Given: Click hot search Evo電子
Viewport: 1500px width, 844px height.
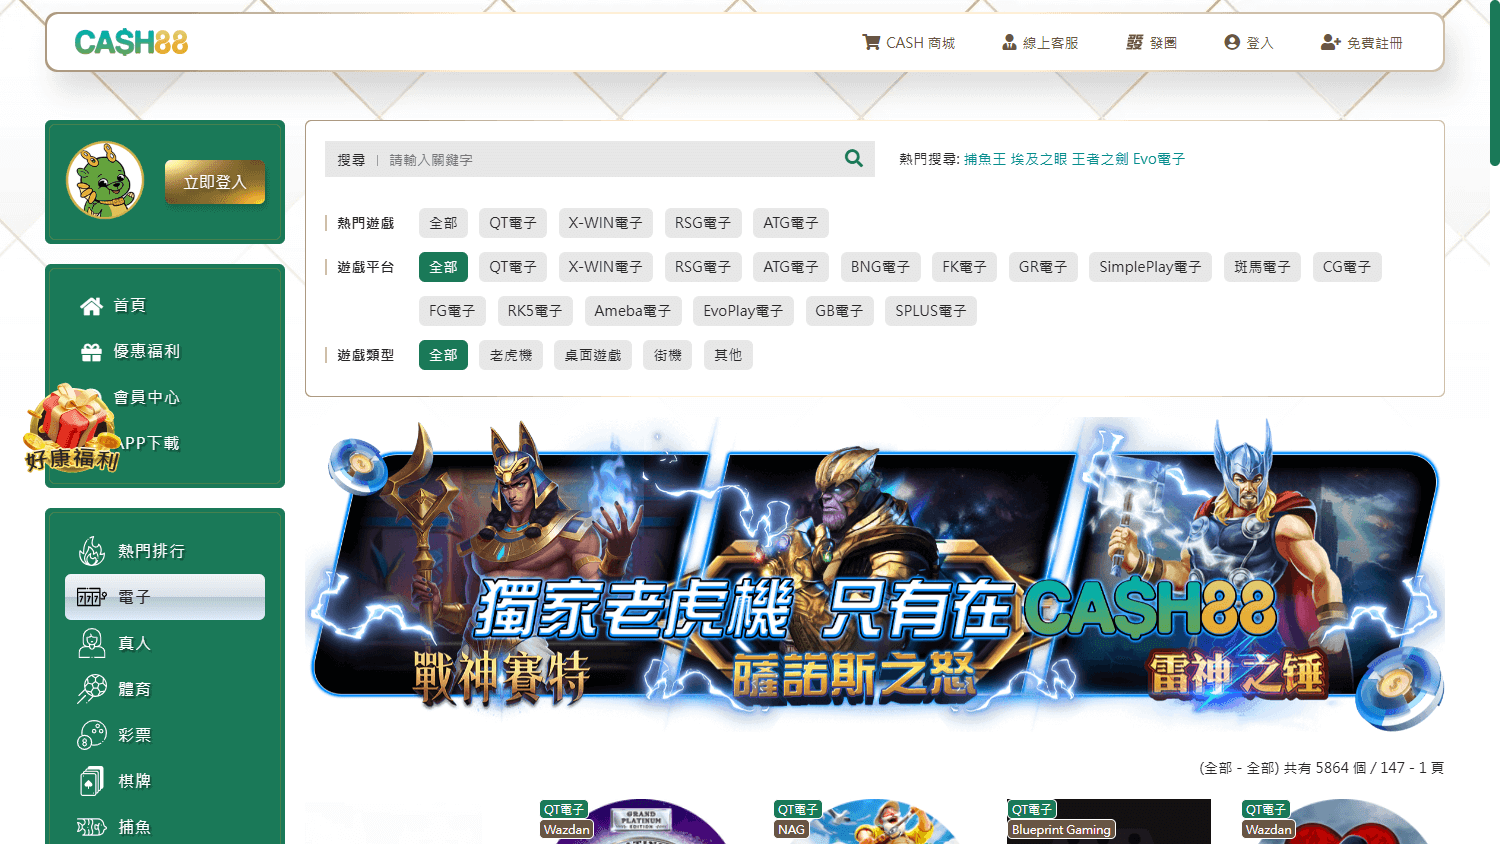Looking at the screenshot, I should (1159, 159).
